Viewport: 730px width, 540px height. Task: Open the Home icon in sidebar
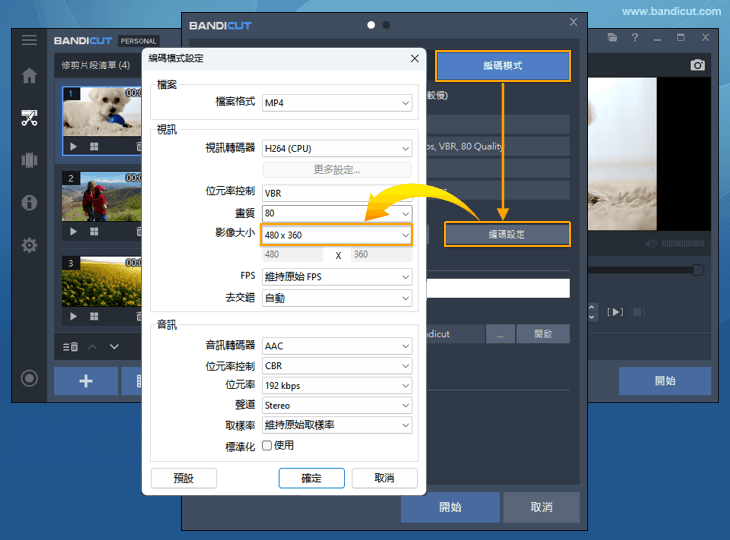pos(29,76)
